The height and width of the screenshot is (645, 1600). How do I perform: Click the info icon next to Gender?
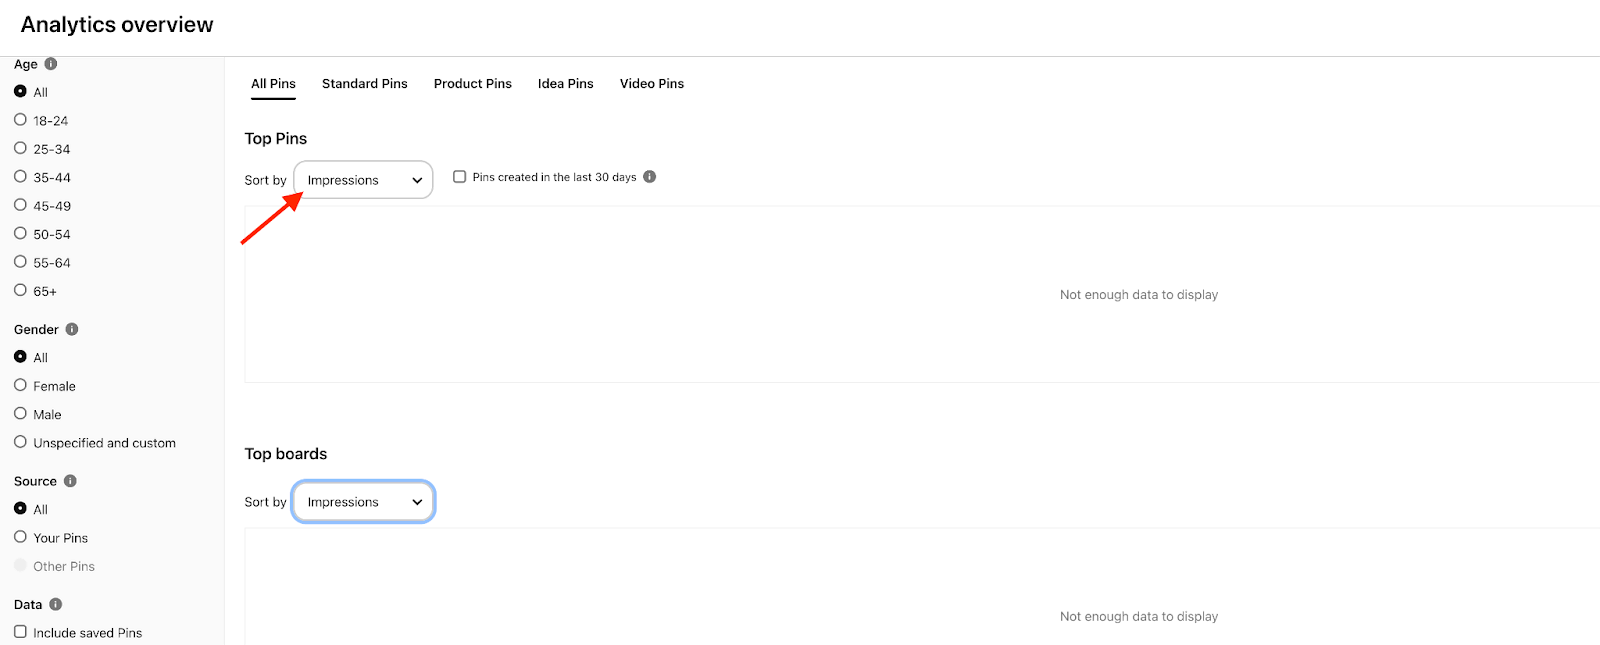click(72, 329)
